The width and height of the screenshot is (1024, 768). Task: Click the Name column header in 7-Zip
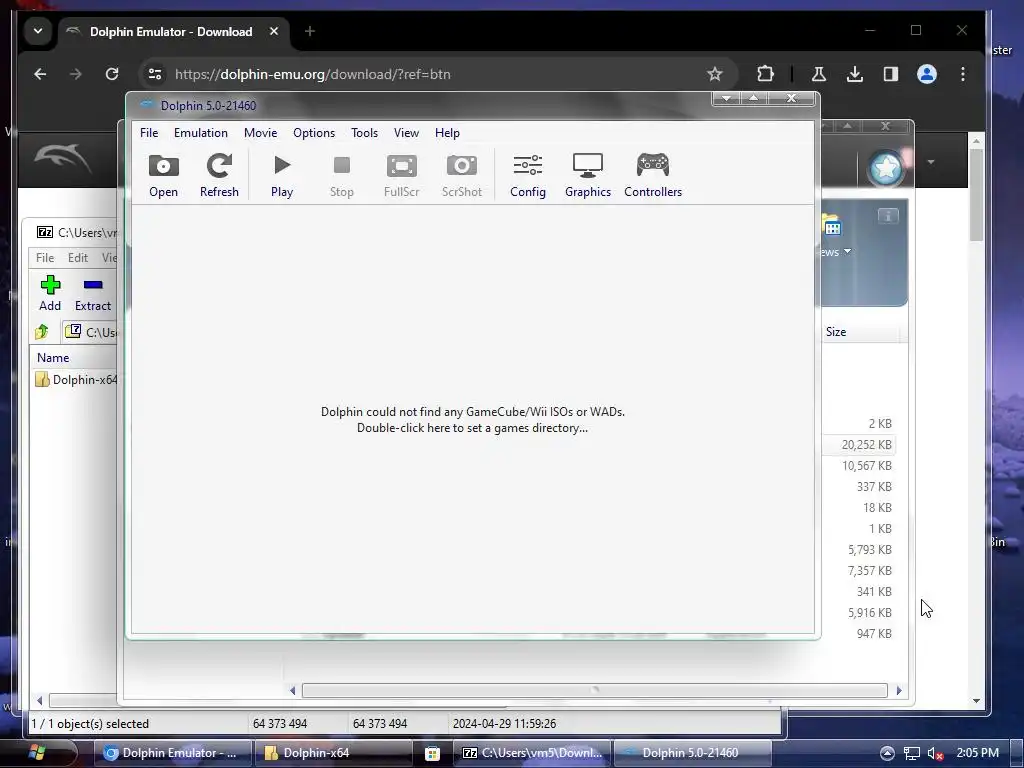click(53, 357)
